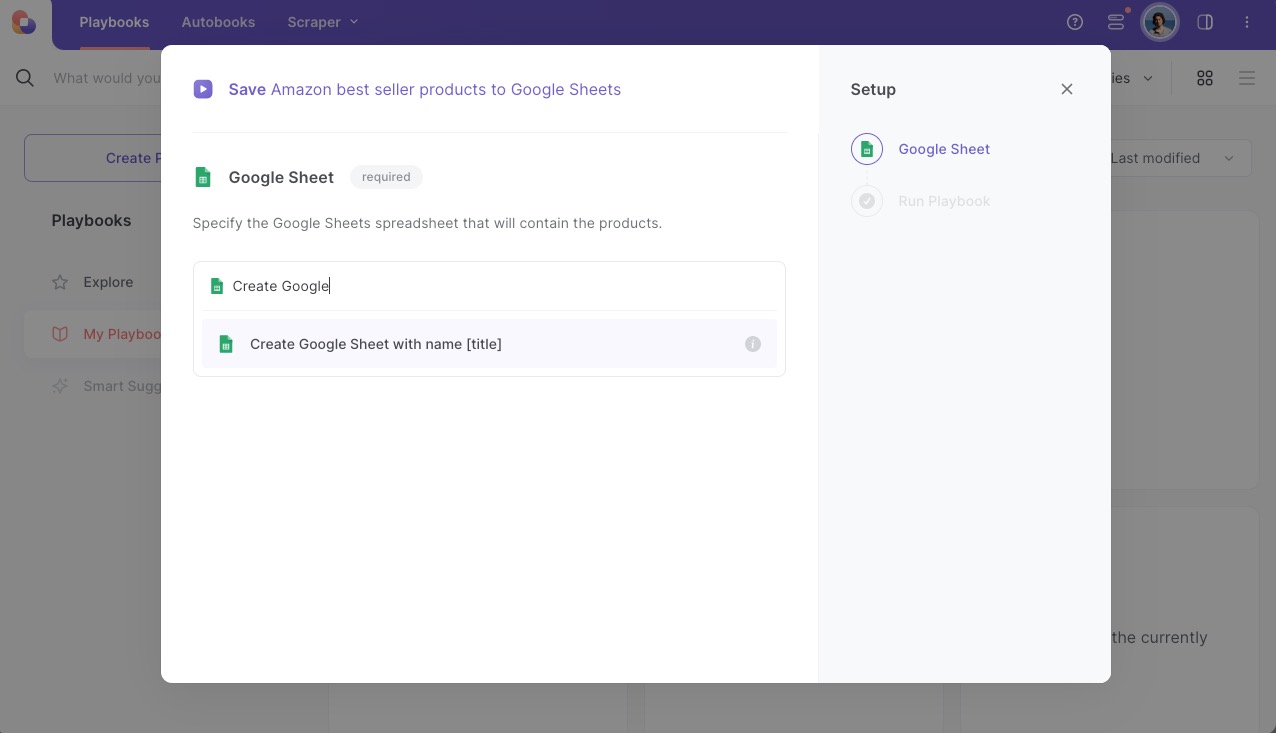Click the Run Playbook checkmark step icon
Image resolution: width=1276 pixels, height=733 pixels.
(x=867, y=201)
